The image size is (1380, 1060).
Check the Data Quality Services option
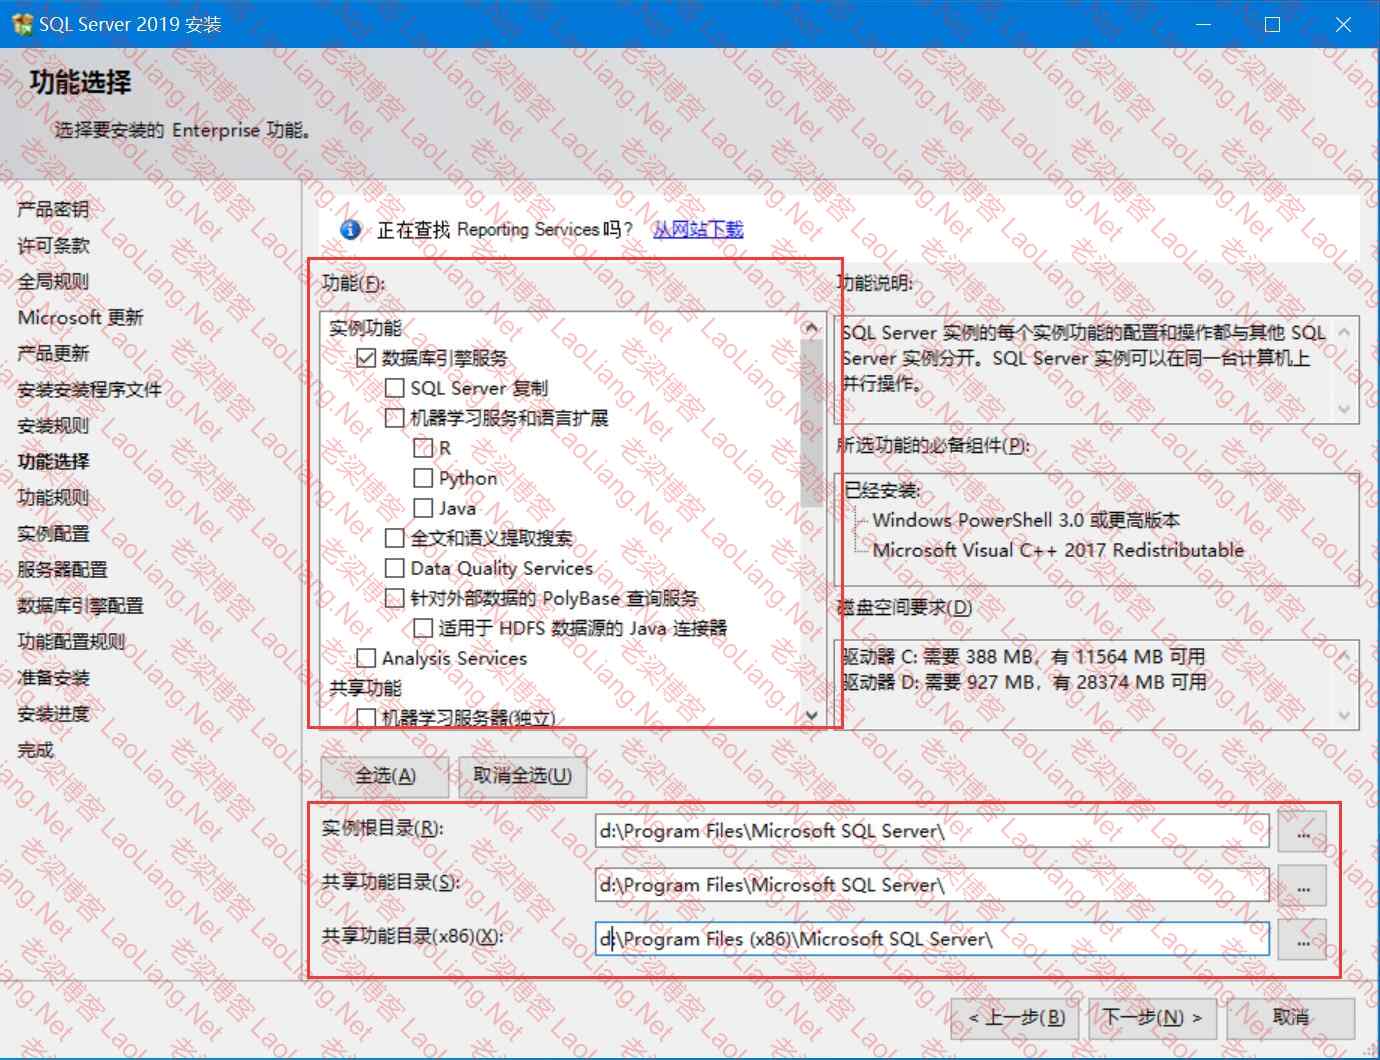(x=395, y=568)
